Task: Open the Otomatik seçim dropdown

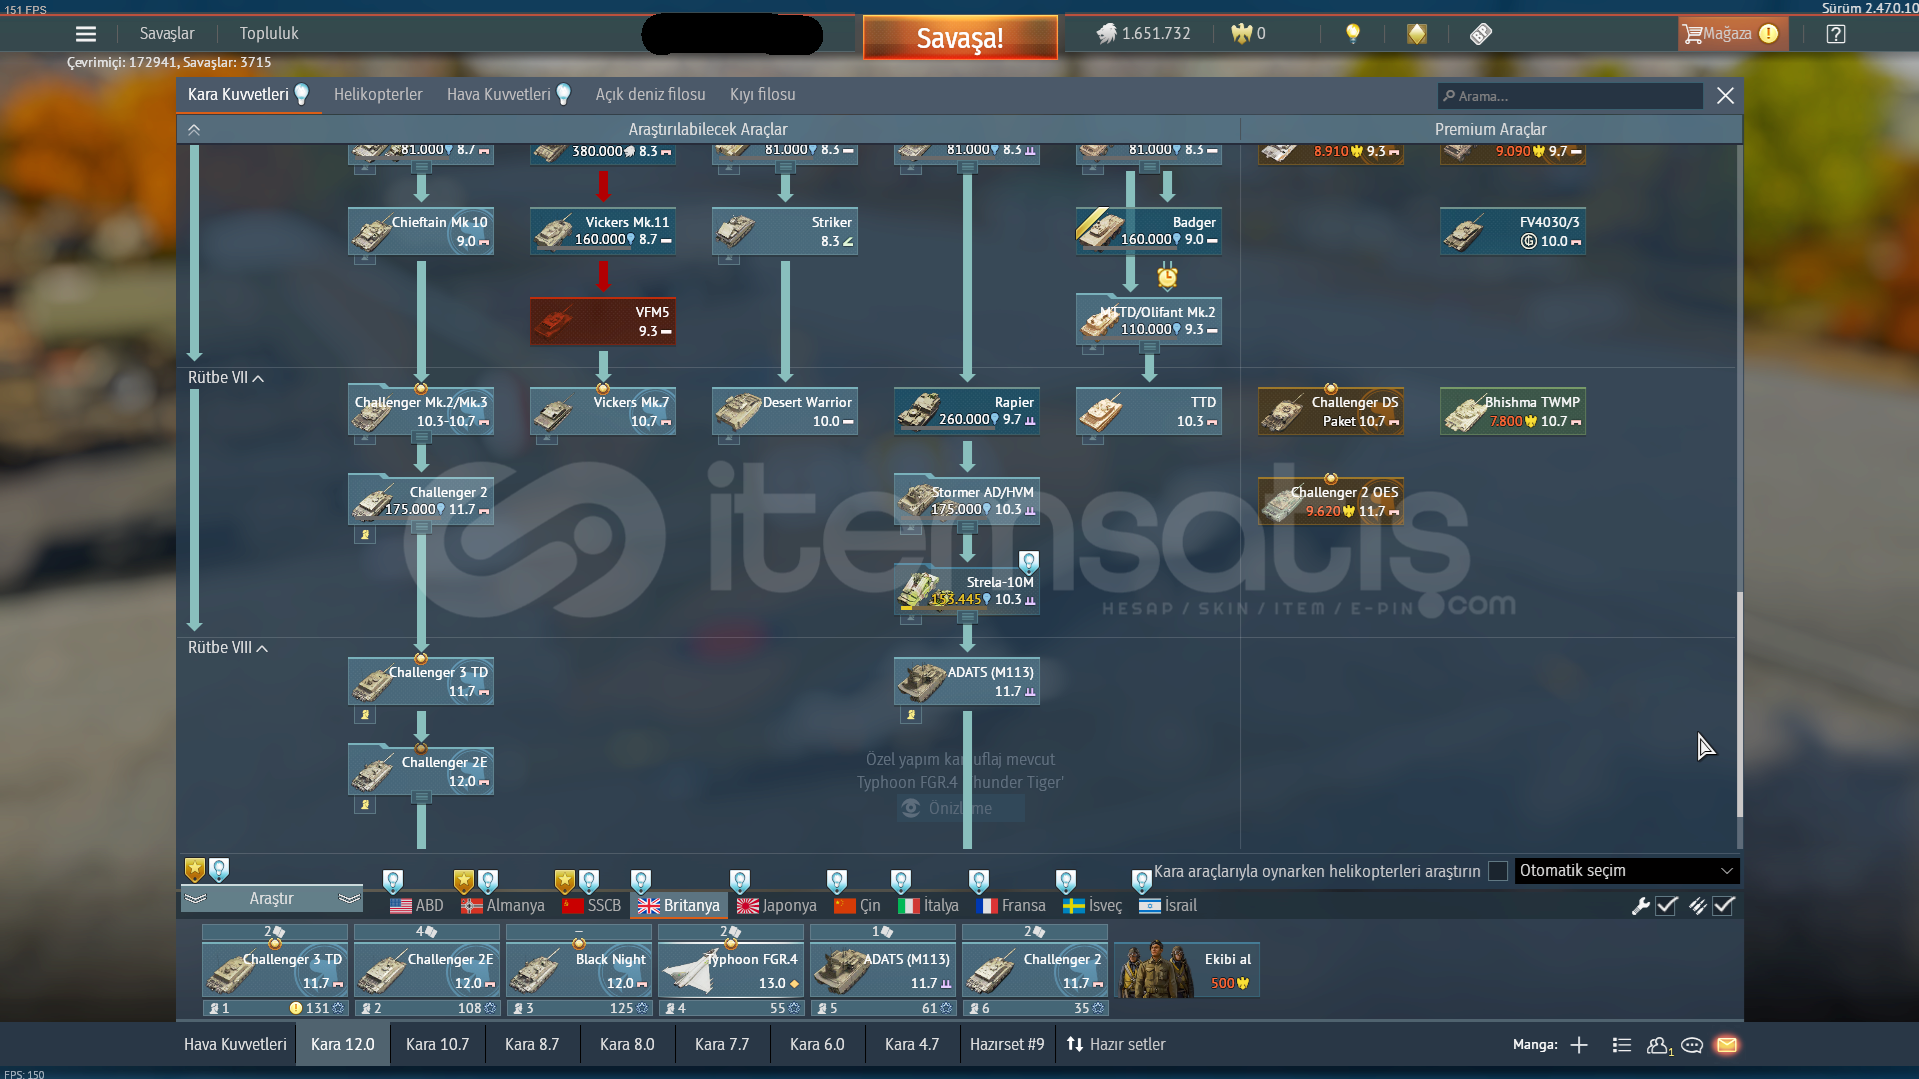Action: click(1627, 871)
